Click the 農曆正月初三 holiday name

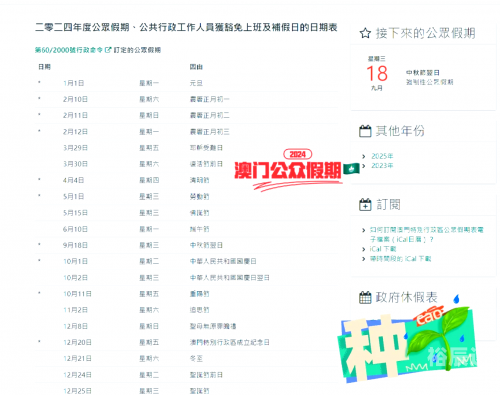[209, 132]
